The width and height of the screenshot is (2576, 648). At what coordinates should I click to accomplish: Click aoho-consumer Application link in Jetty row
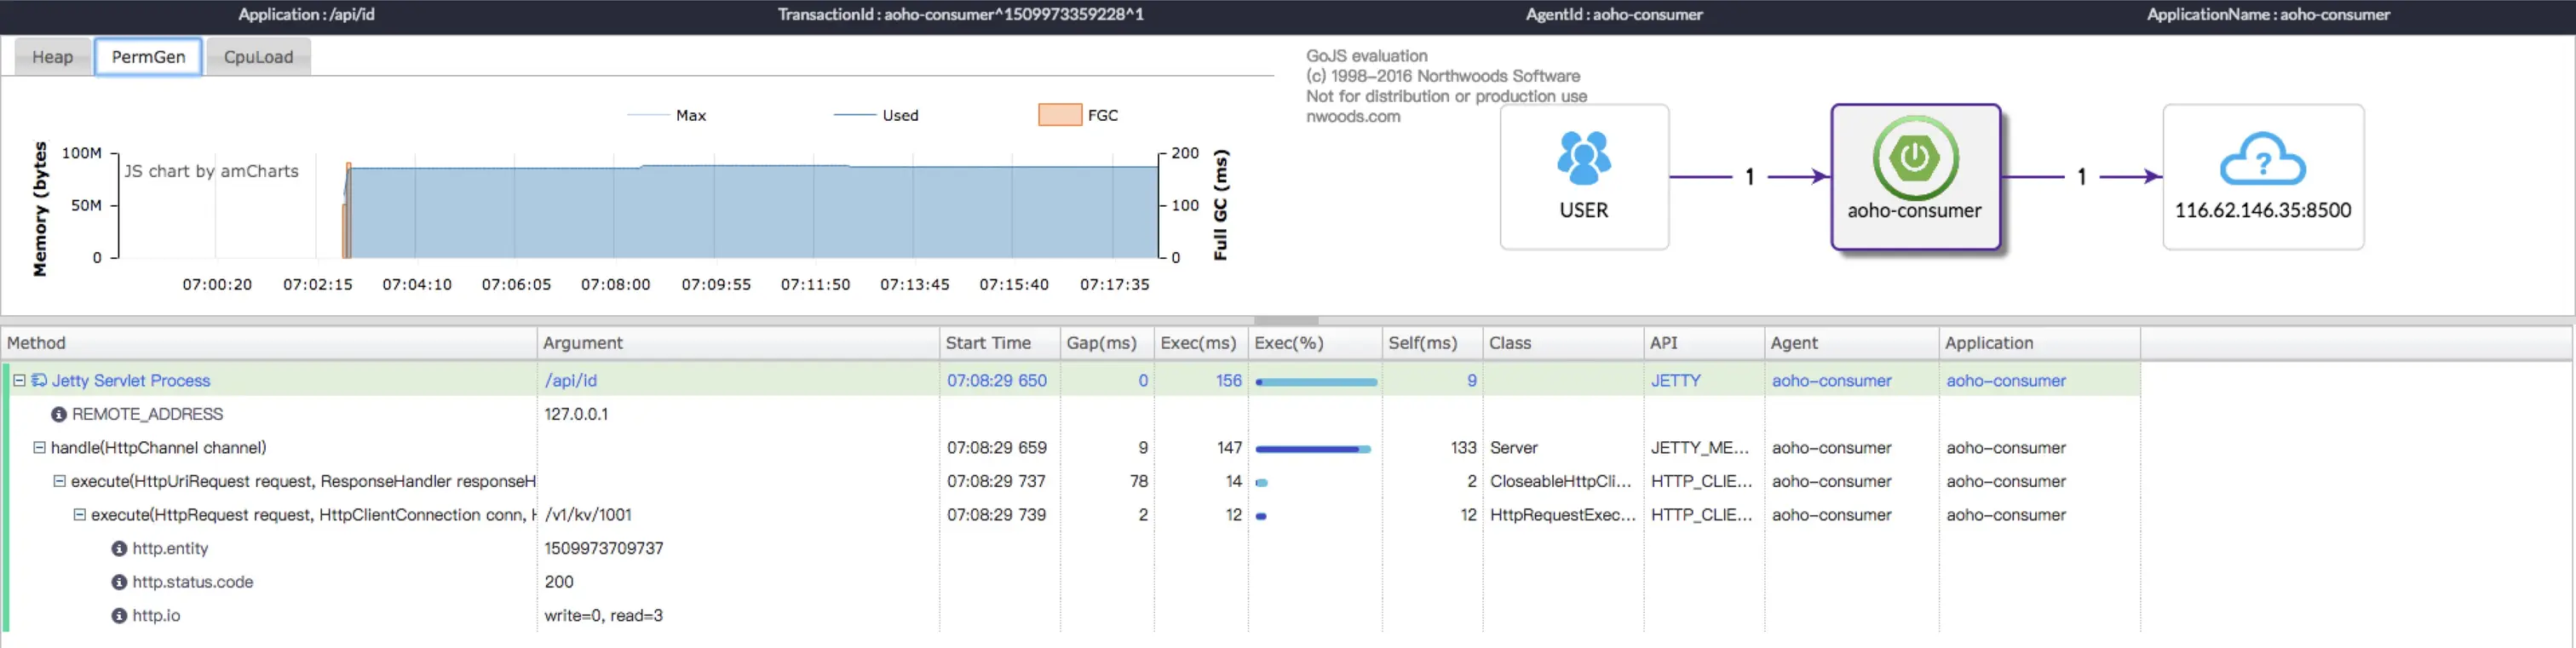(2005, 380)
